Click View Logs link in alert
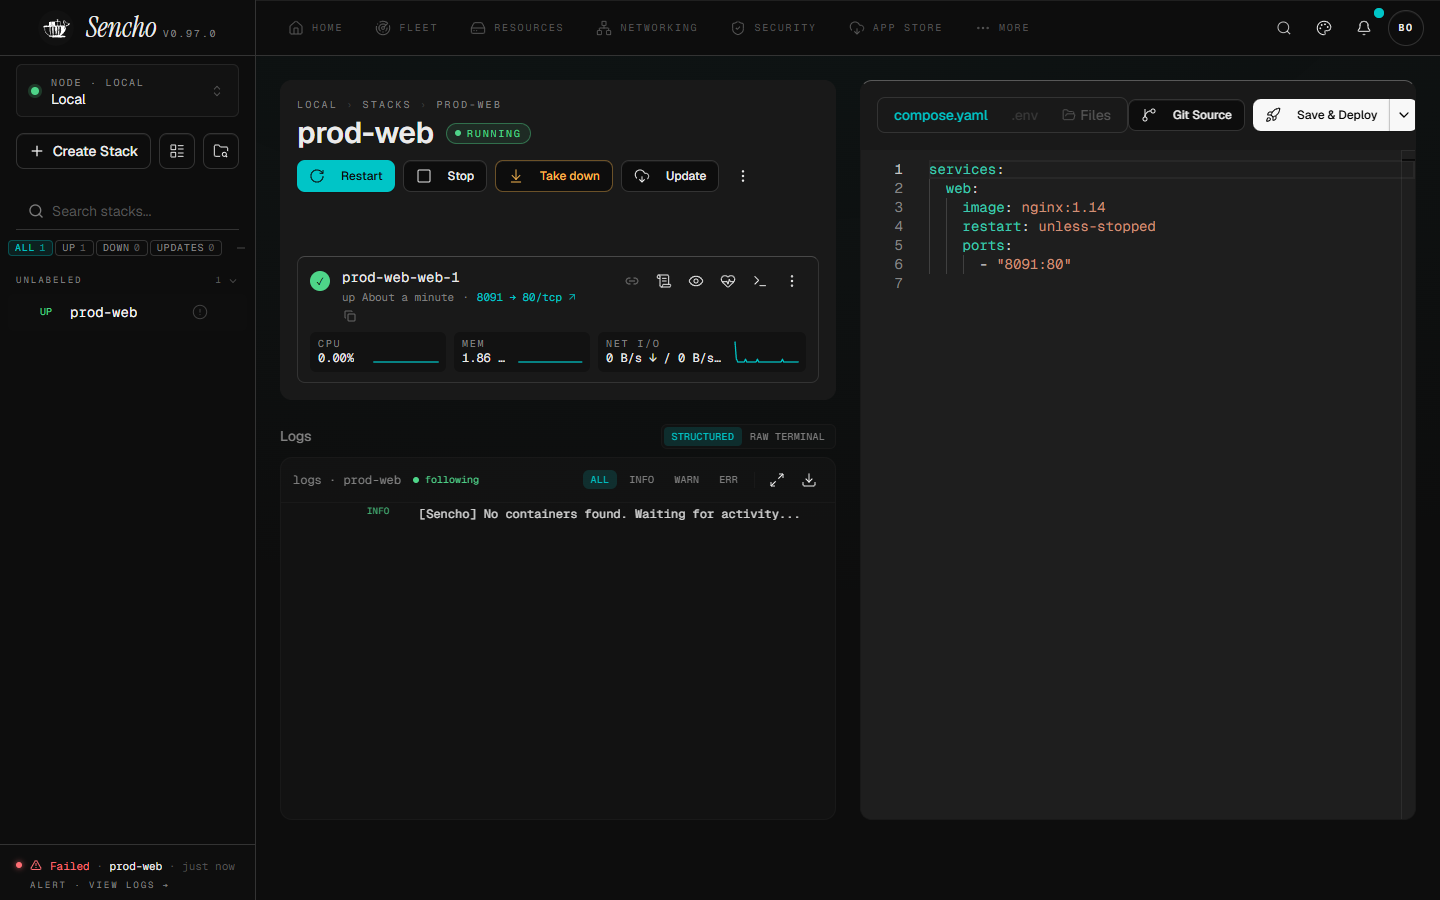This screenshot has height=900, width=1440. click(x=128, y=885)
